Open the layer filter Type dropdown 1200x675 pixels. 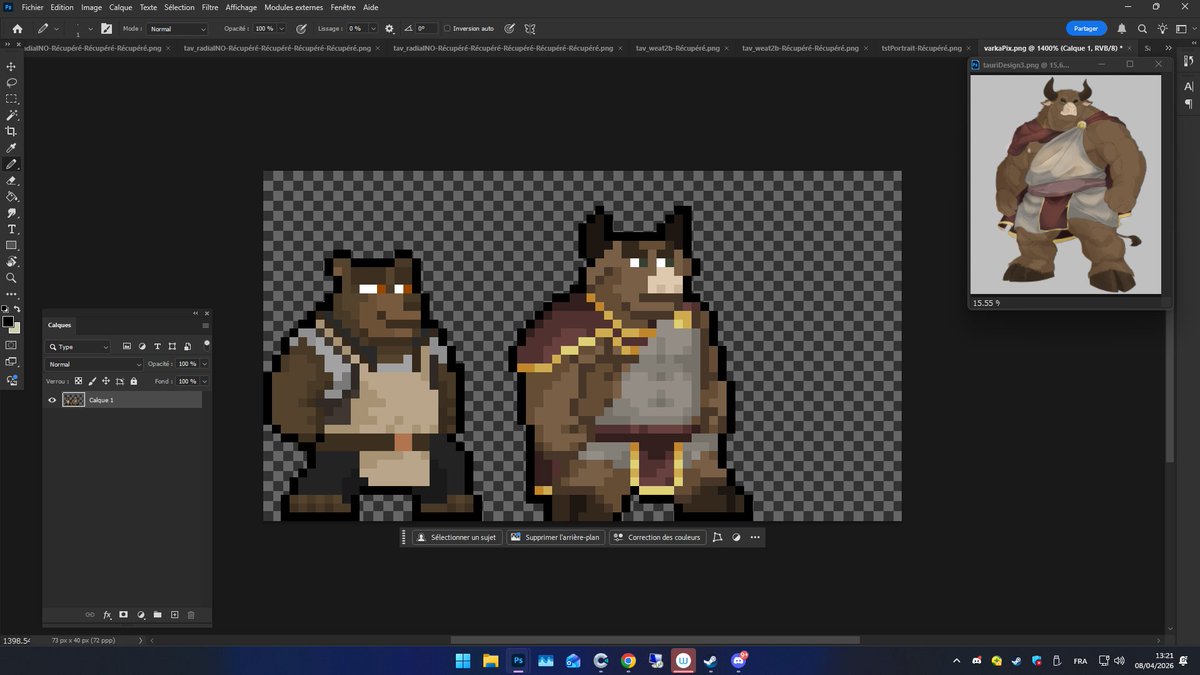(80, 347)
